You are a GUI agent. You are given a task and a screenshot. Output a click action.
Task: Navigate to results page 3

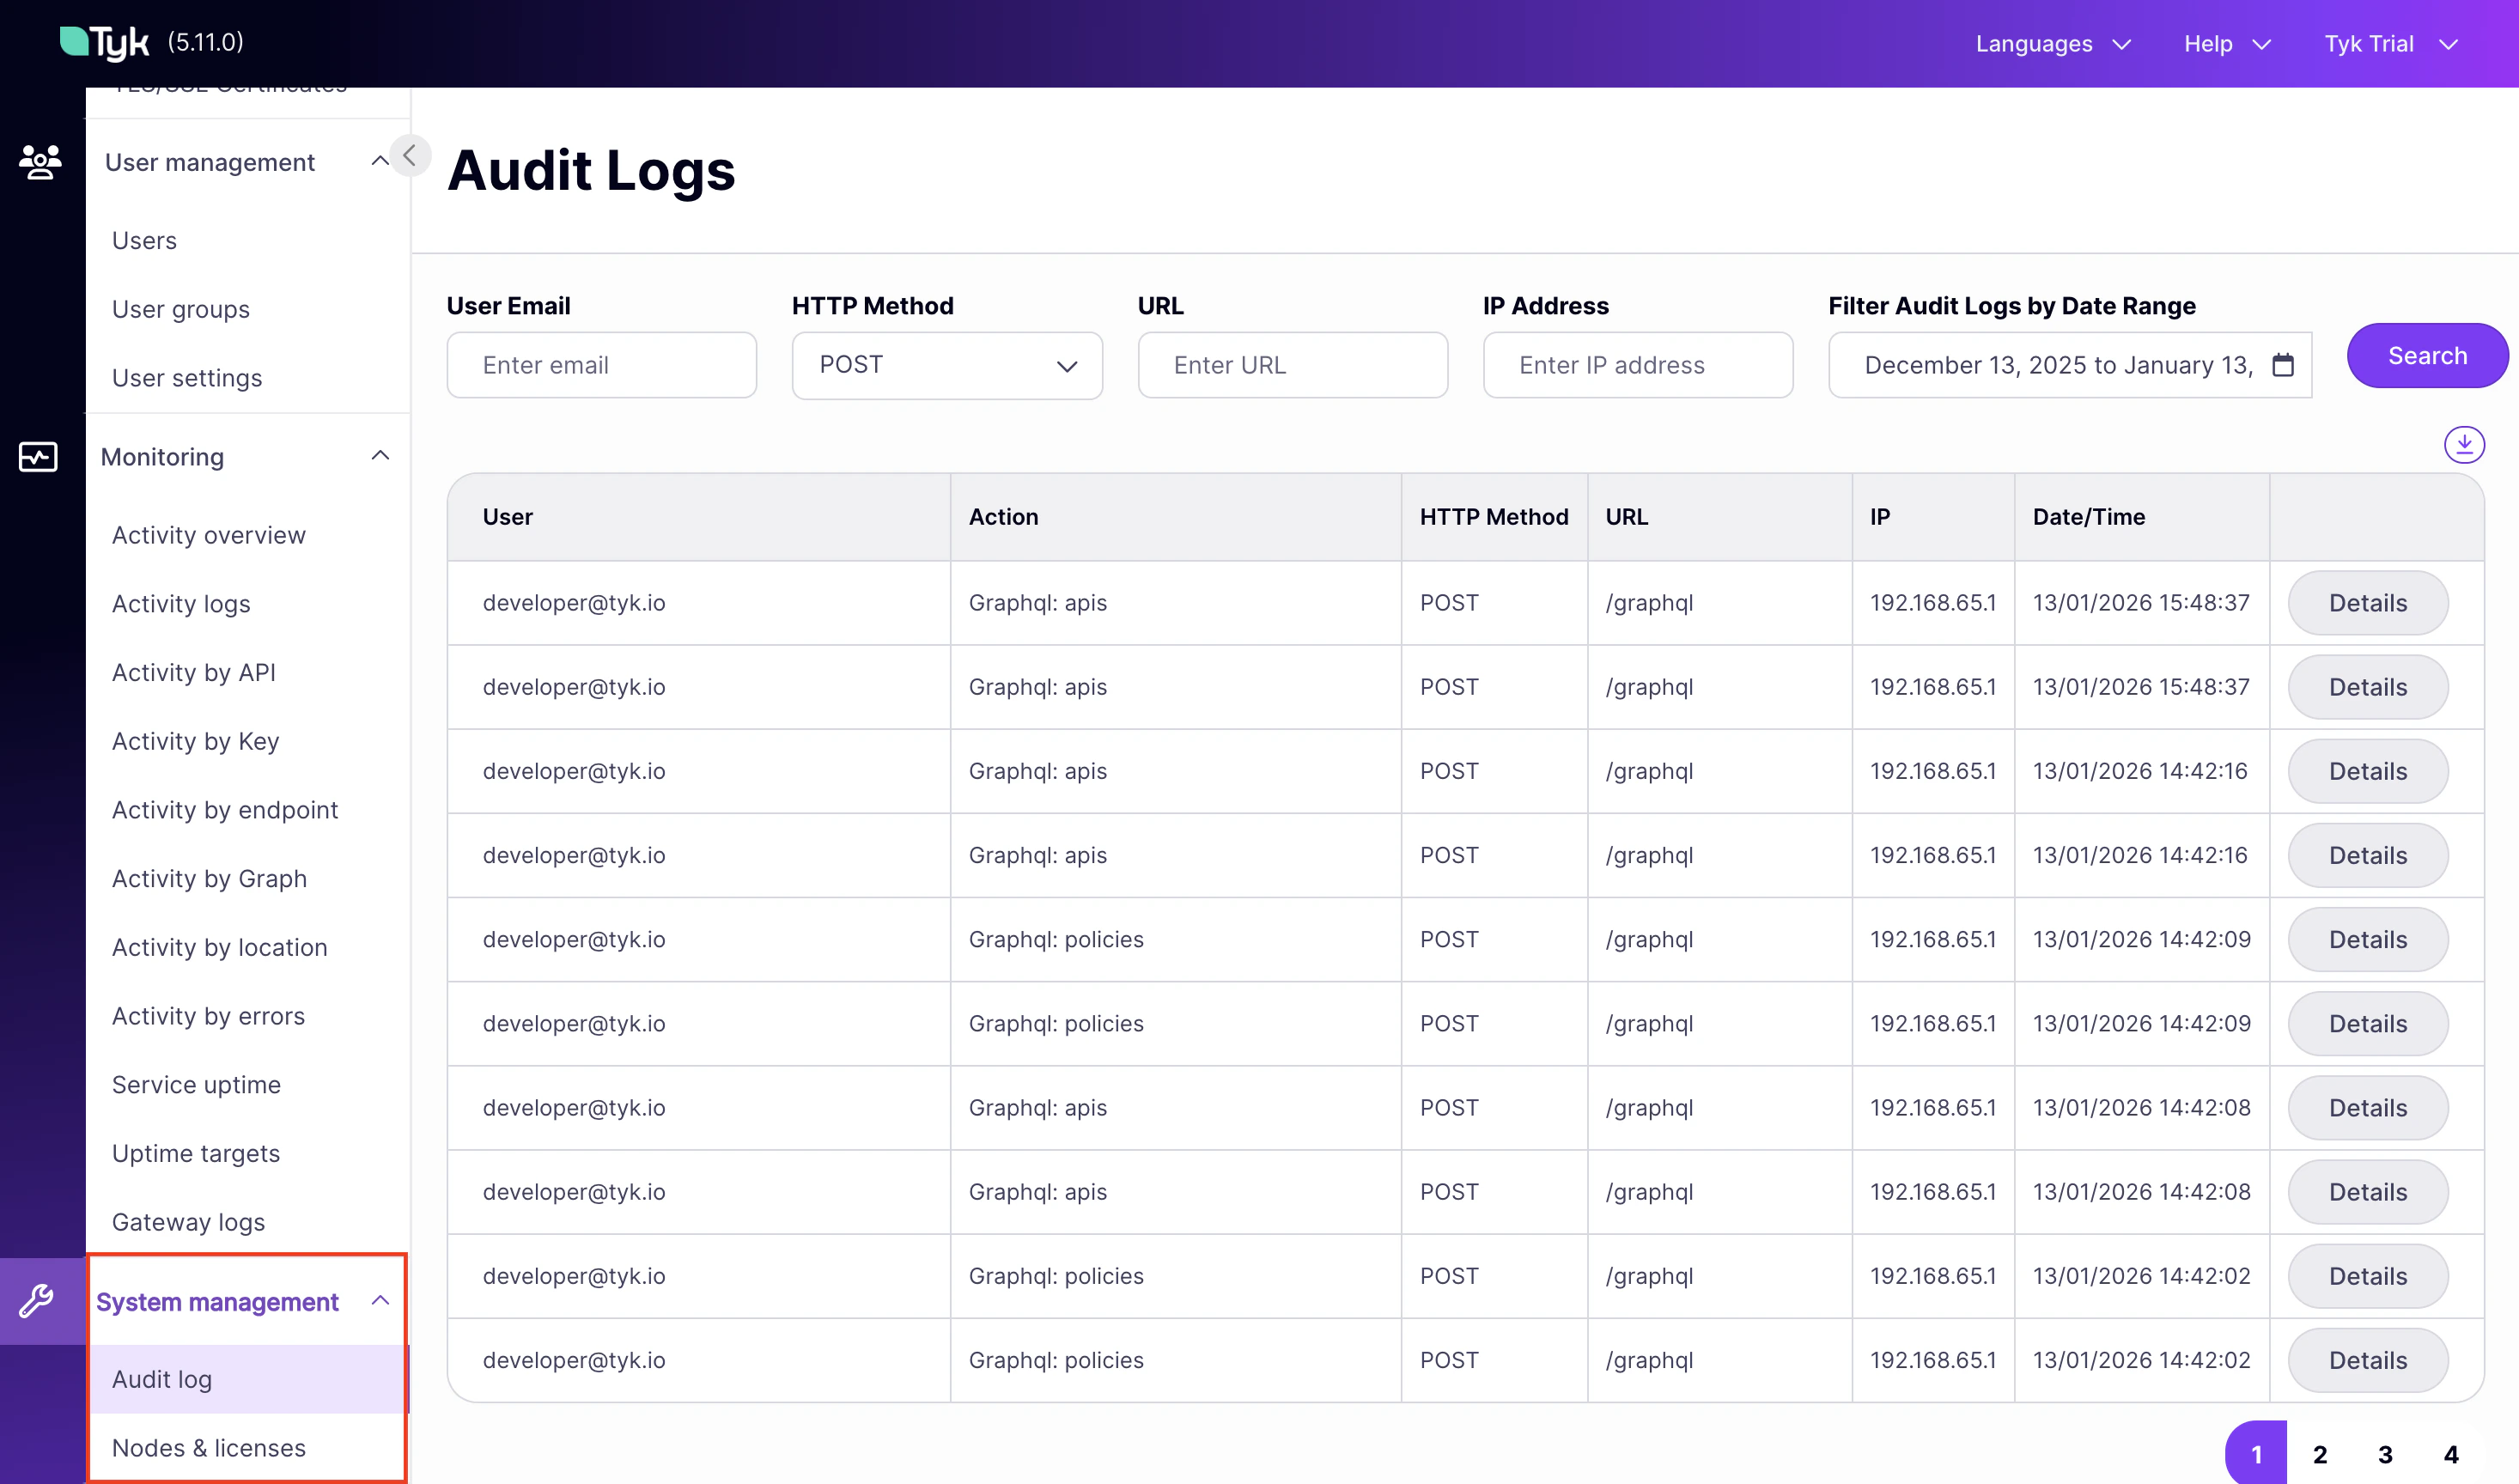2385,1454
